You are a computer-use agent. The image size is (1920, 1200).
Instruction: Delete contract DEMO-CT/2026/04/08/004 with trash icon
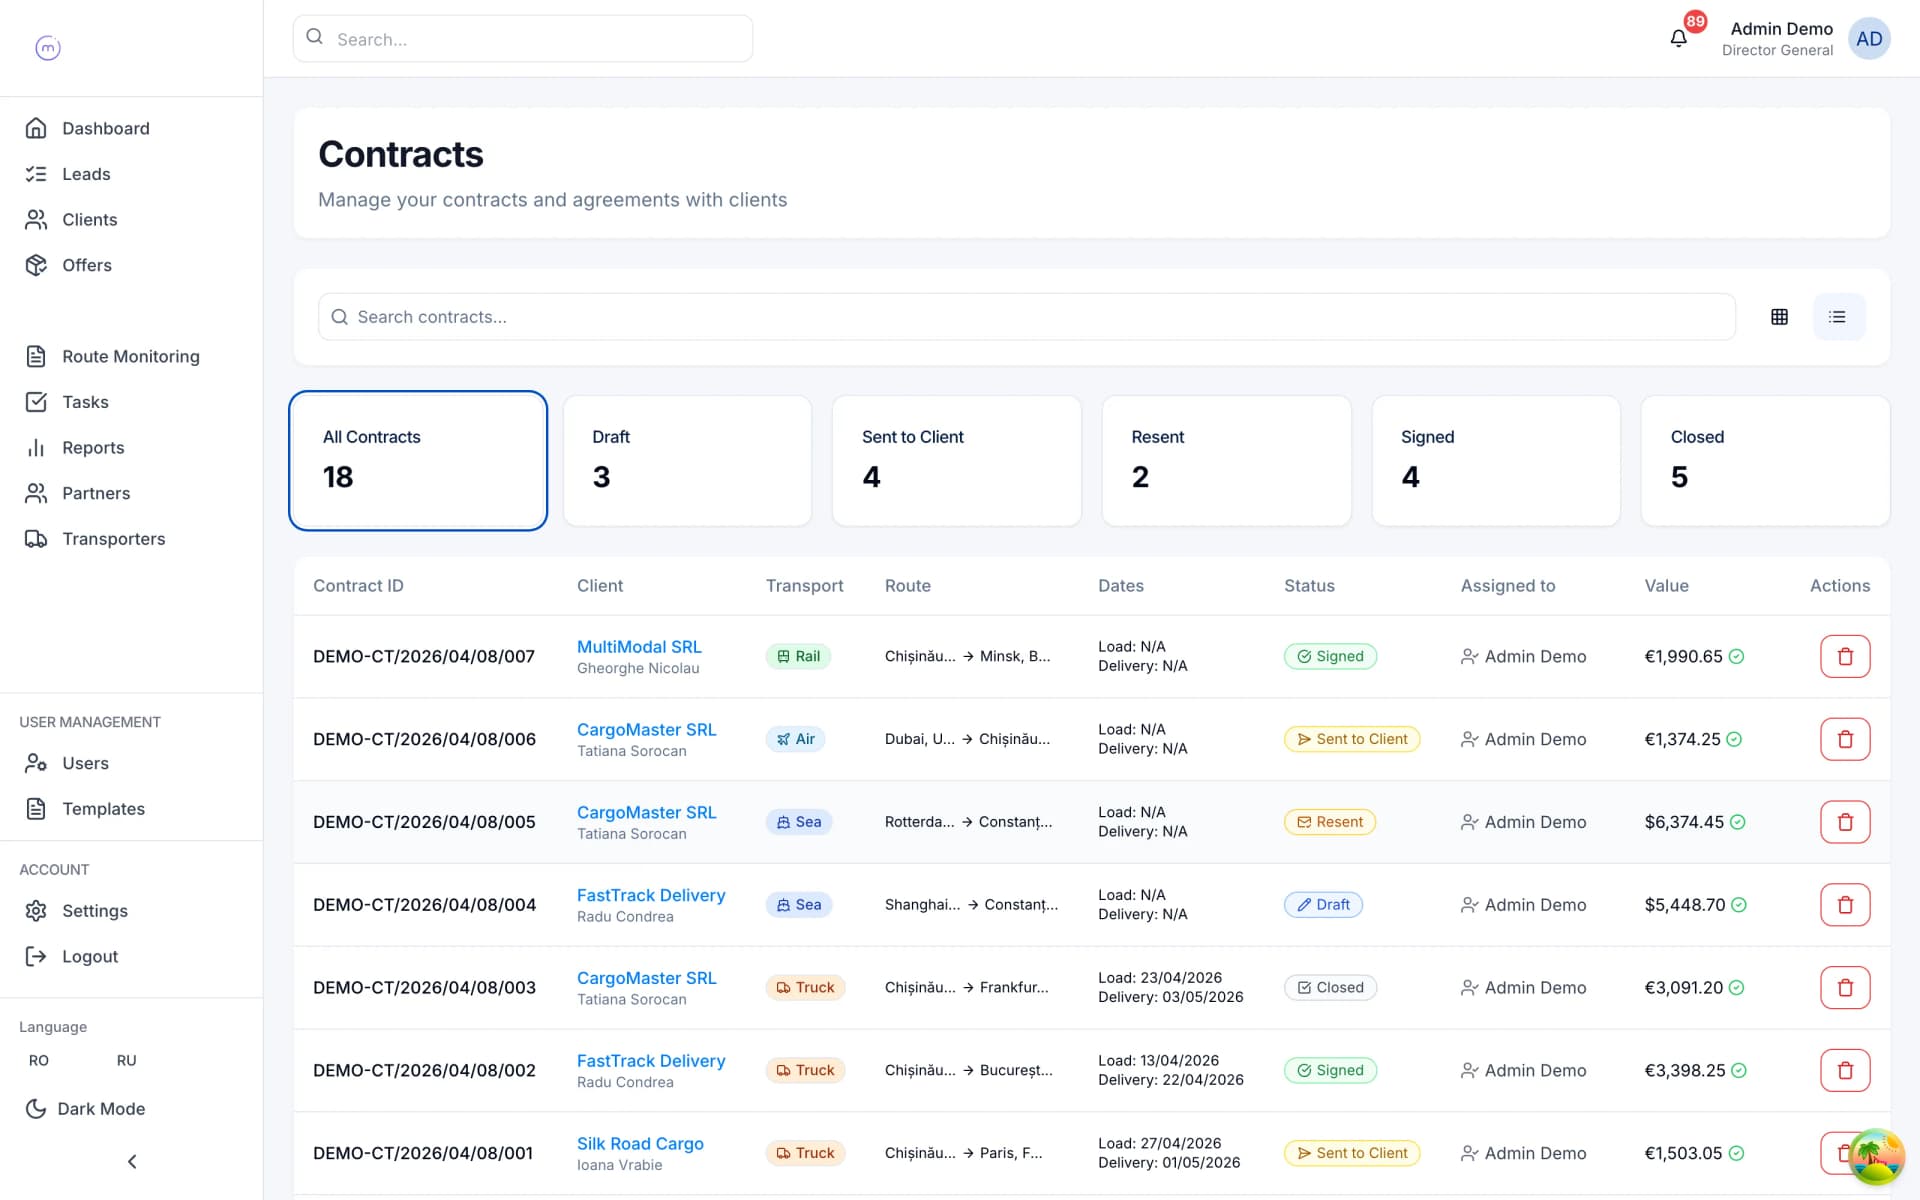point(1845,905)
